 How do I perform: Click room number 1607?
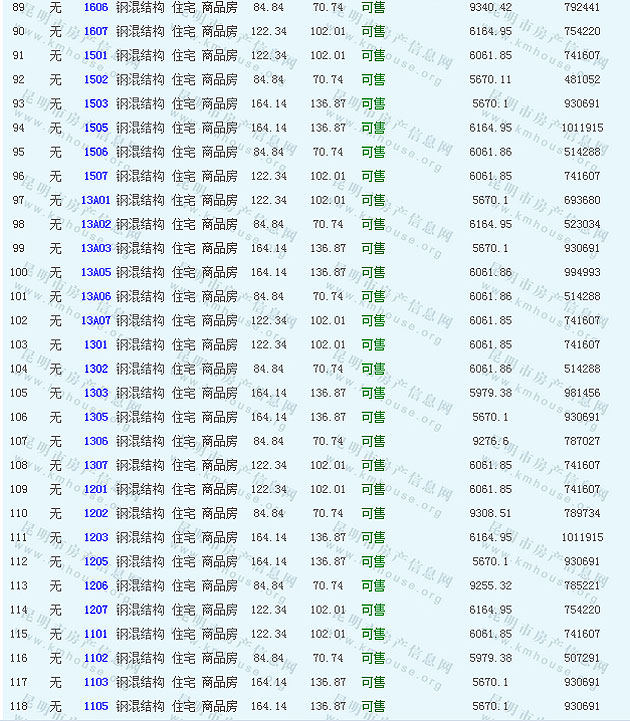pyautogui.click(x=96, y=31)
